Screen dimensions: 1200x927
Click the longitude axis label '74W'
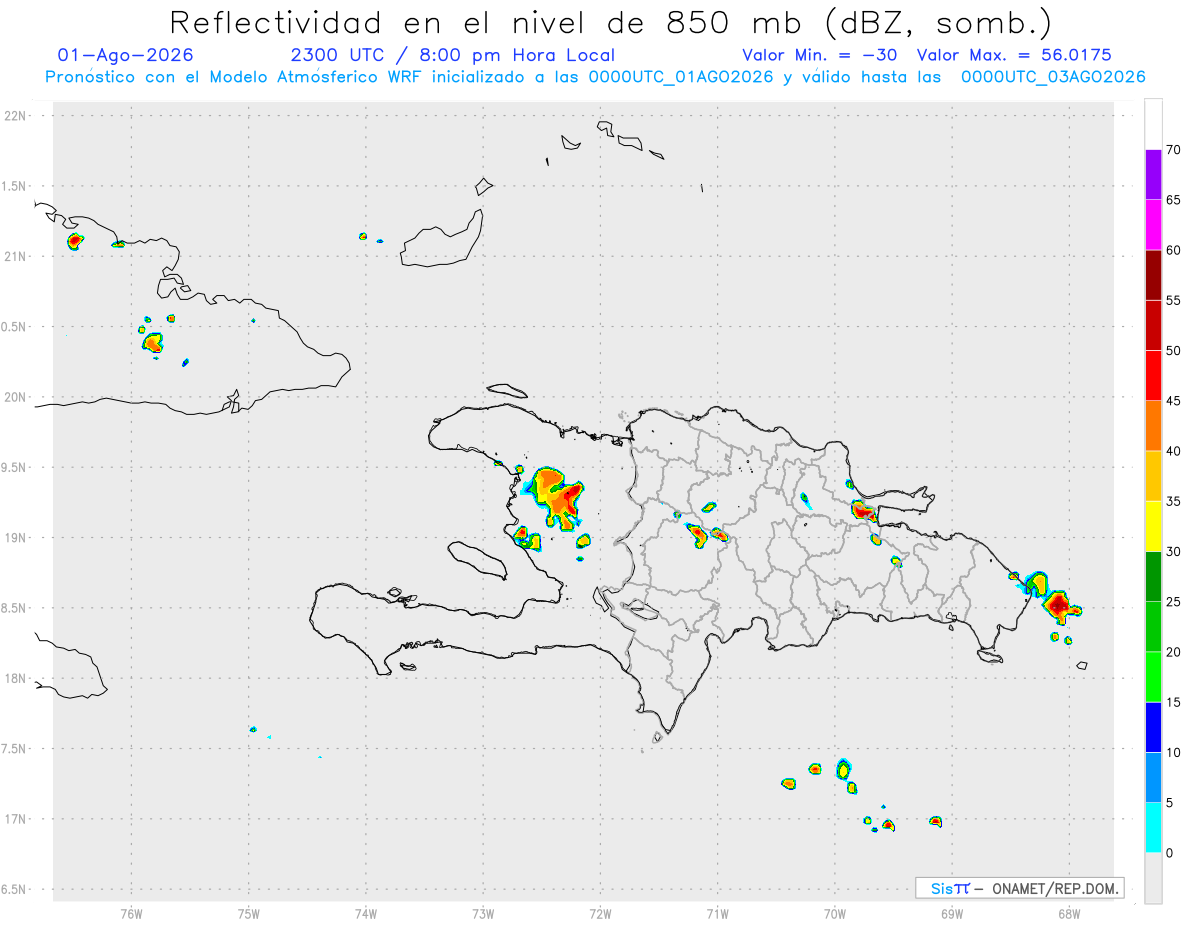coord(366,913)
